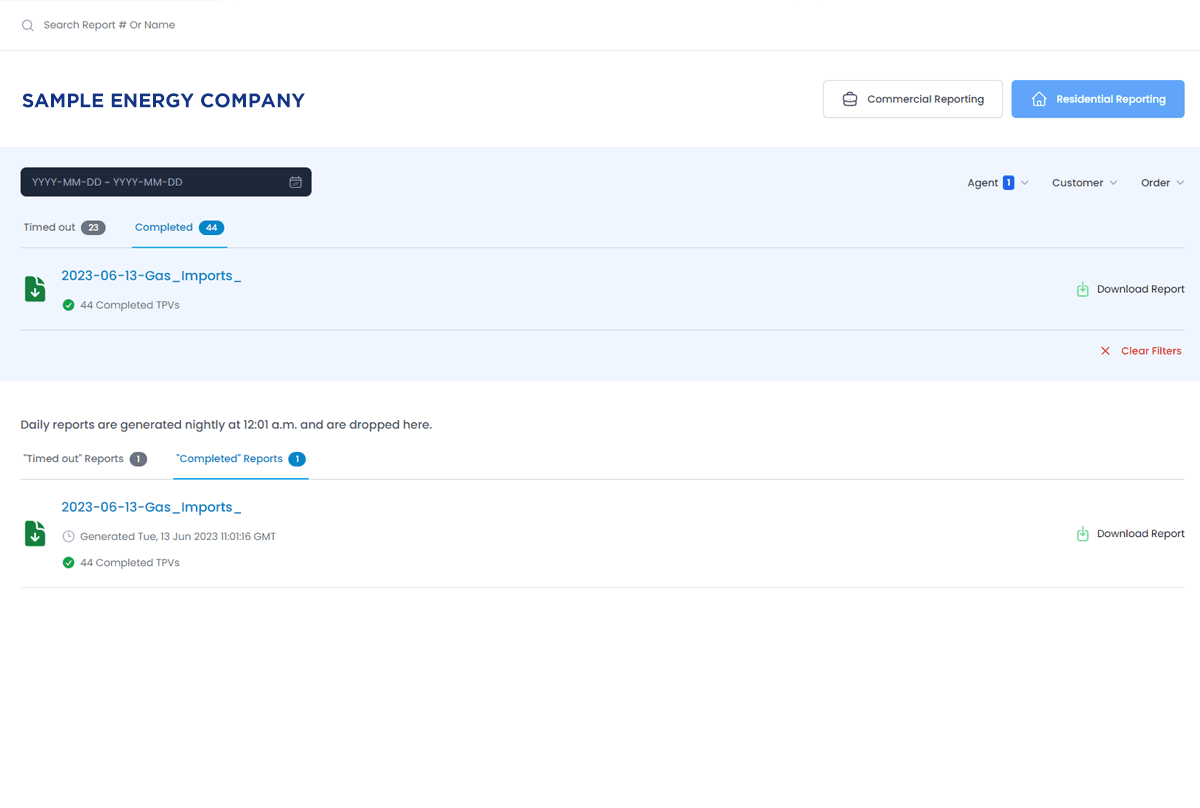Click the Commercial Reporting button

[912, 99]
